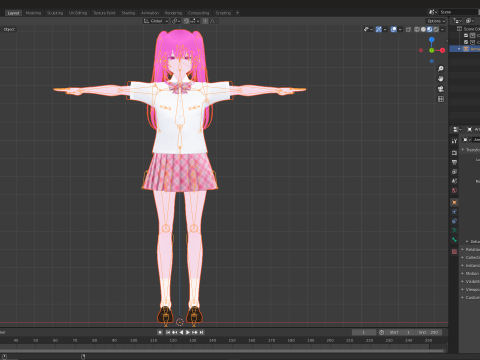
Task: Open the View Layer properties tab
Action: coord(454,172)
